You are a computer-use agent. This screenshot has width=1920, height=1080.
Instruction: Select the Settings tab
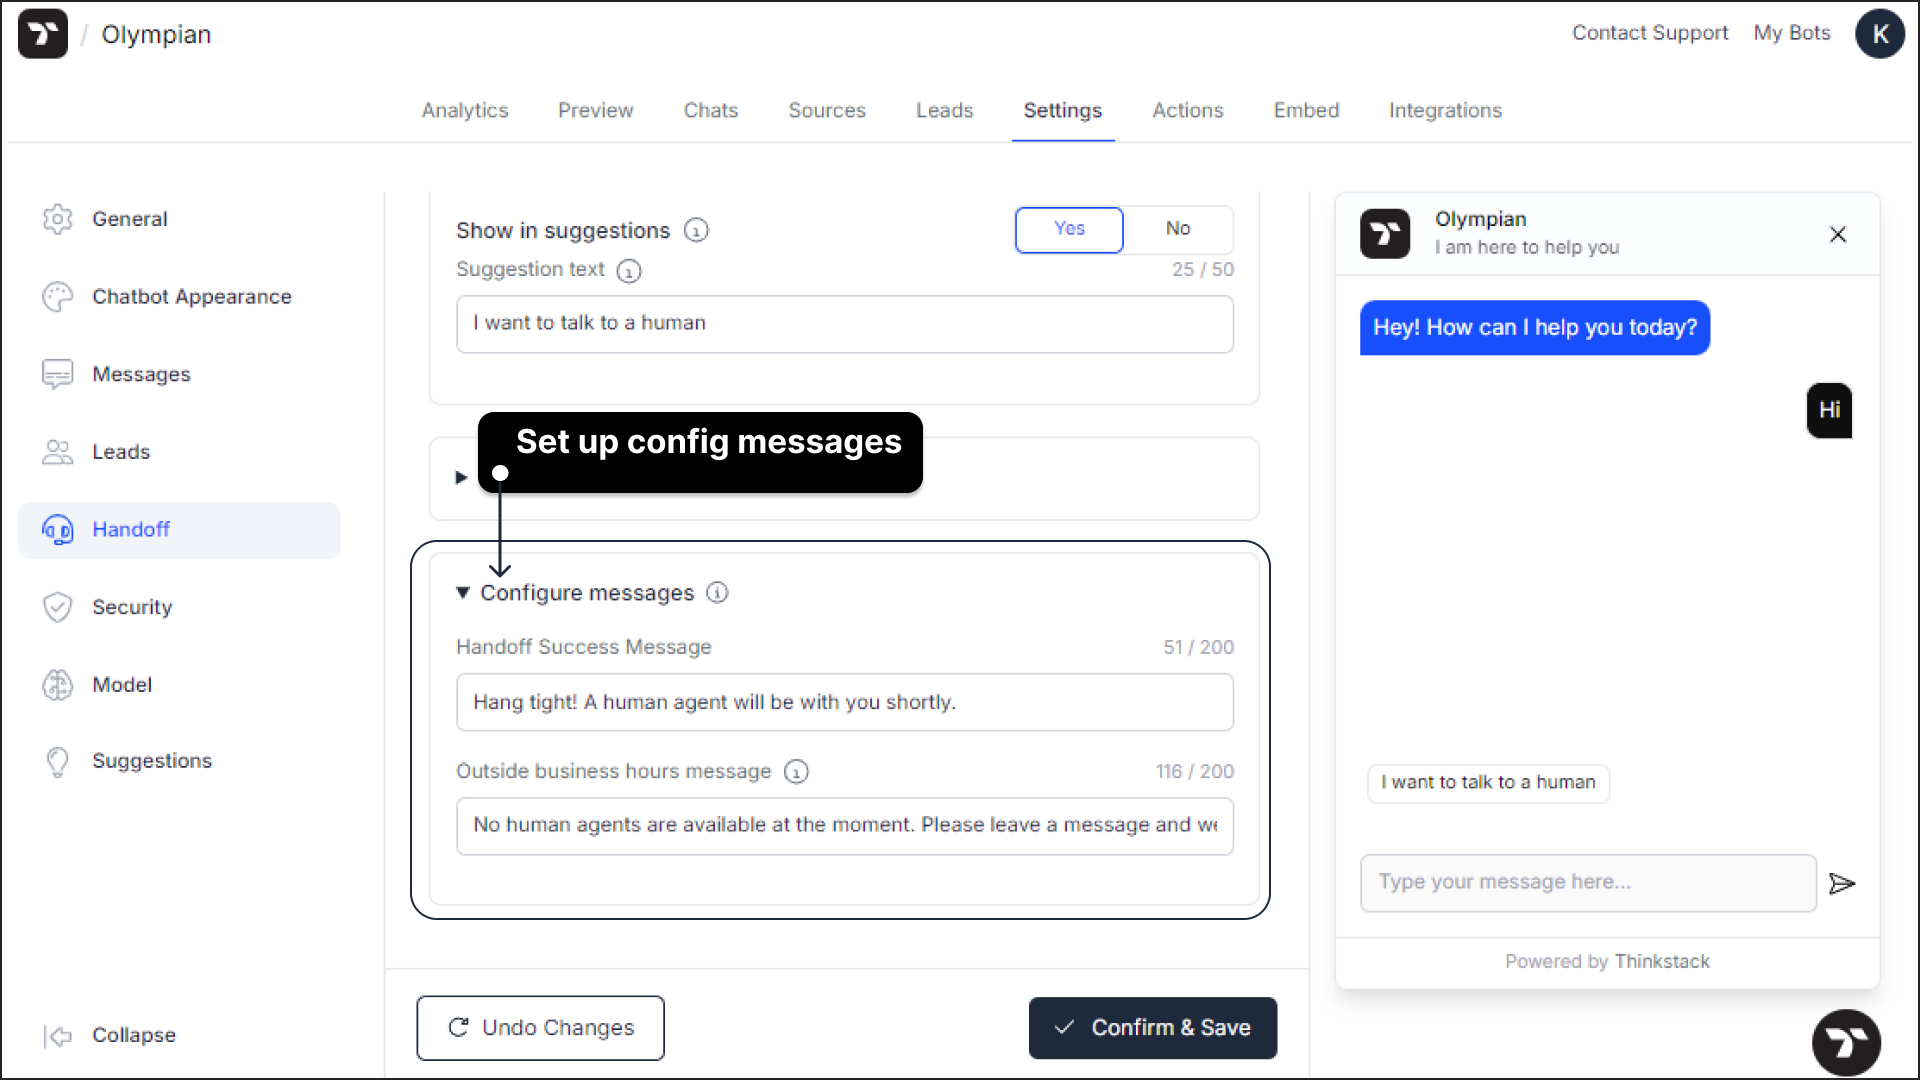tap(1063, 111)
